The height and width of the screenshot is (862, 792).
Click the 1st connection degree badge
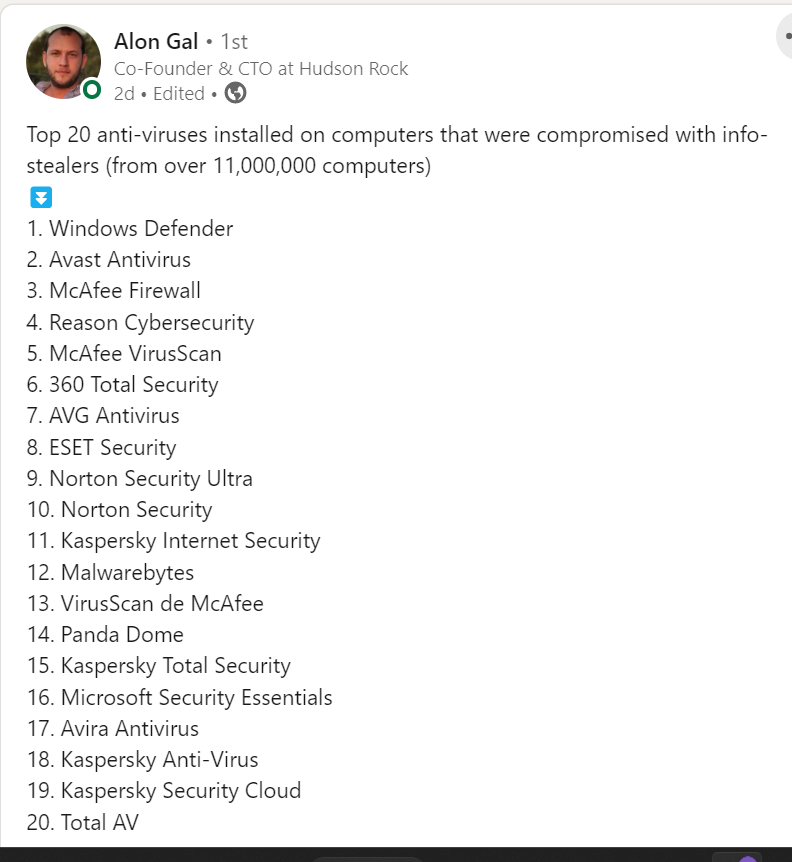[232, 41]
